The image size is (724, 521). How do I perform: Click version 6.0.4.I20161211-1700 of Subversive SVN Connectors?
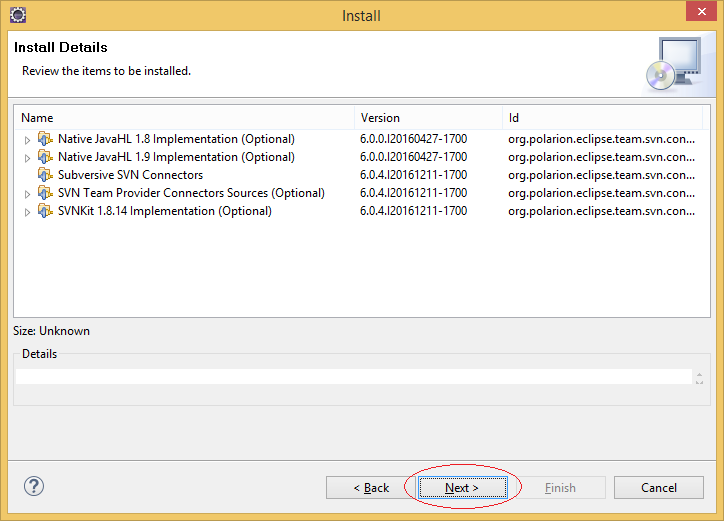[413, 175]
